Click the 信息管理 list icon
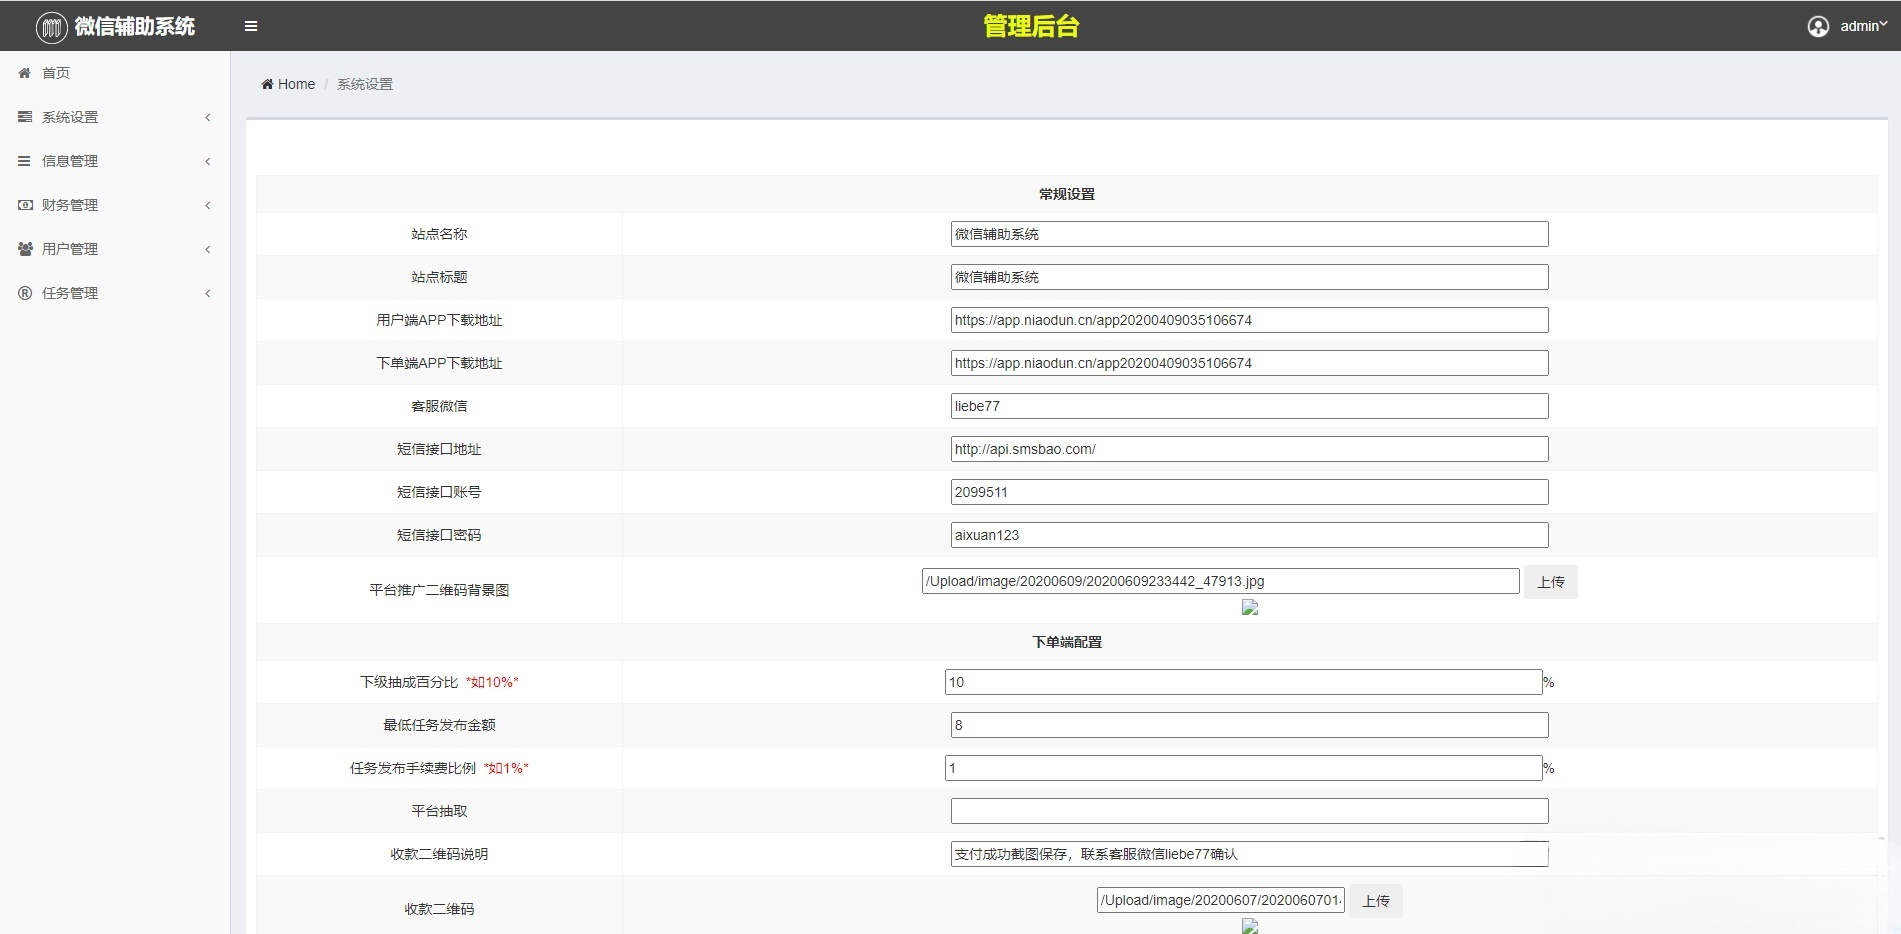 [25, 161]
